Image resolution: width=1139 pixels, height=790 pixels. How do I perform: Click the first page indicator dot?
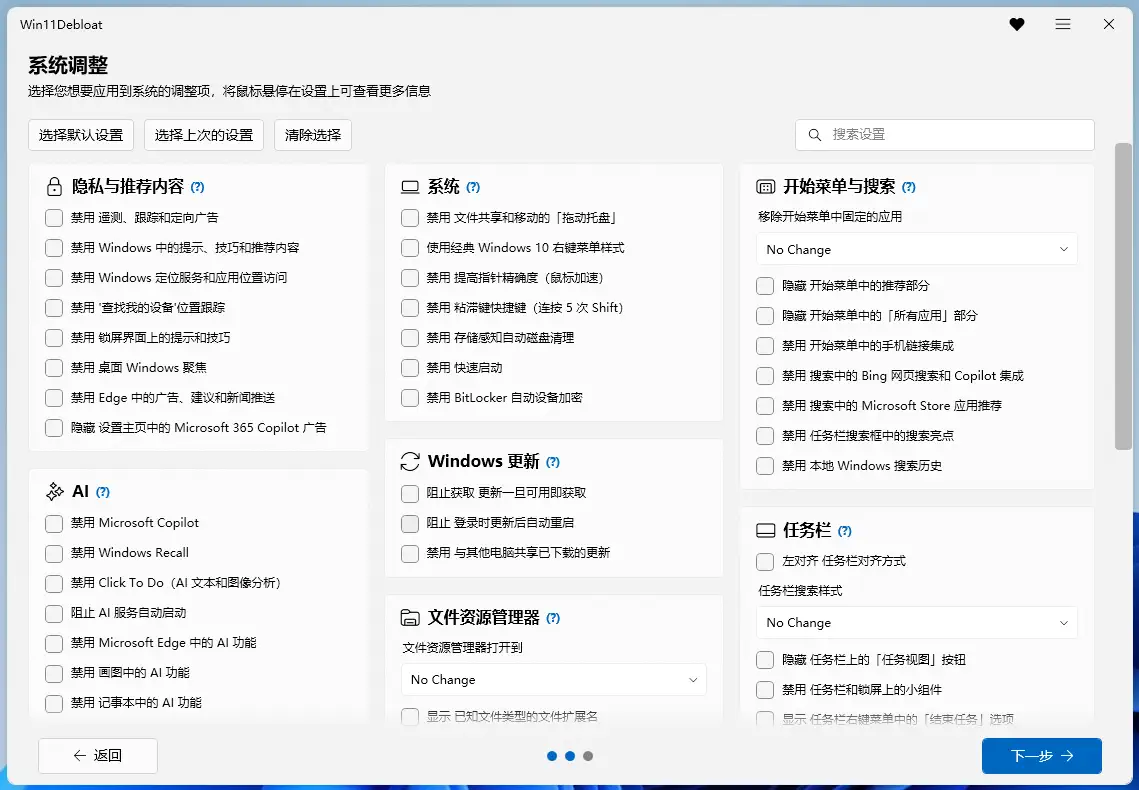(x=552, y=756)
